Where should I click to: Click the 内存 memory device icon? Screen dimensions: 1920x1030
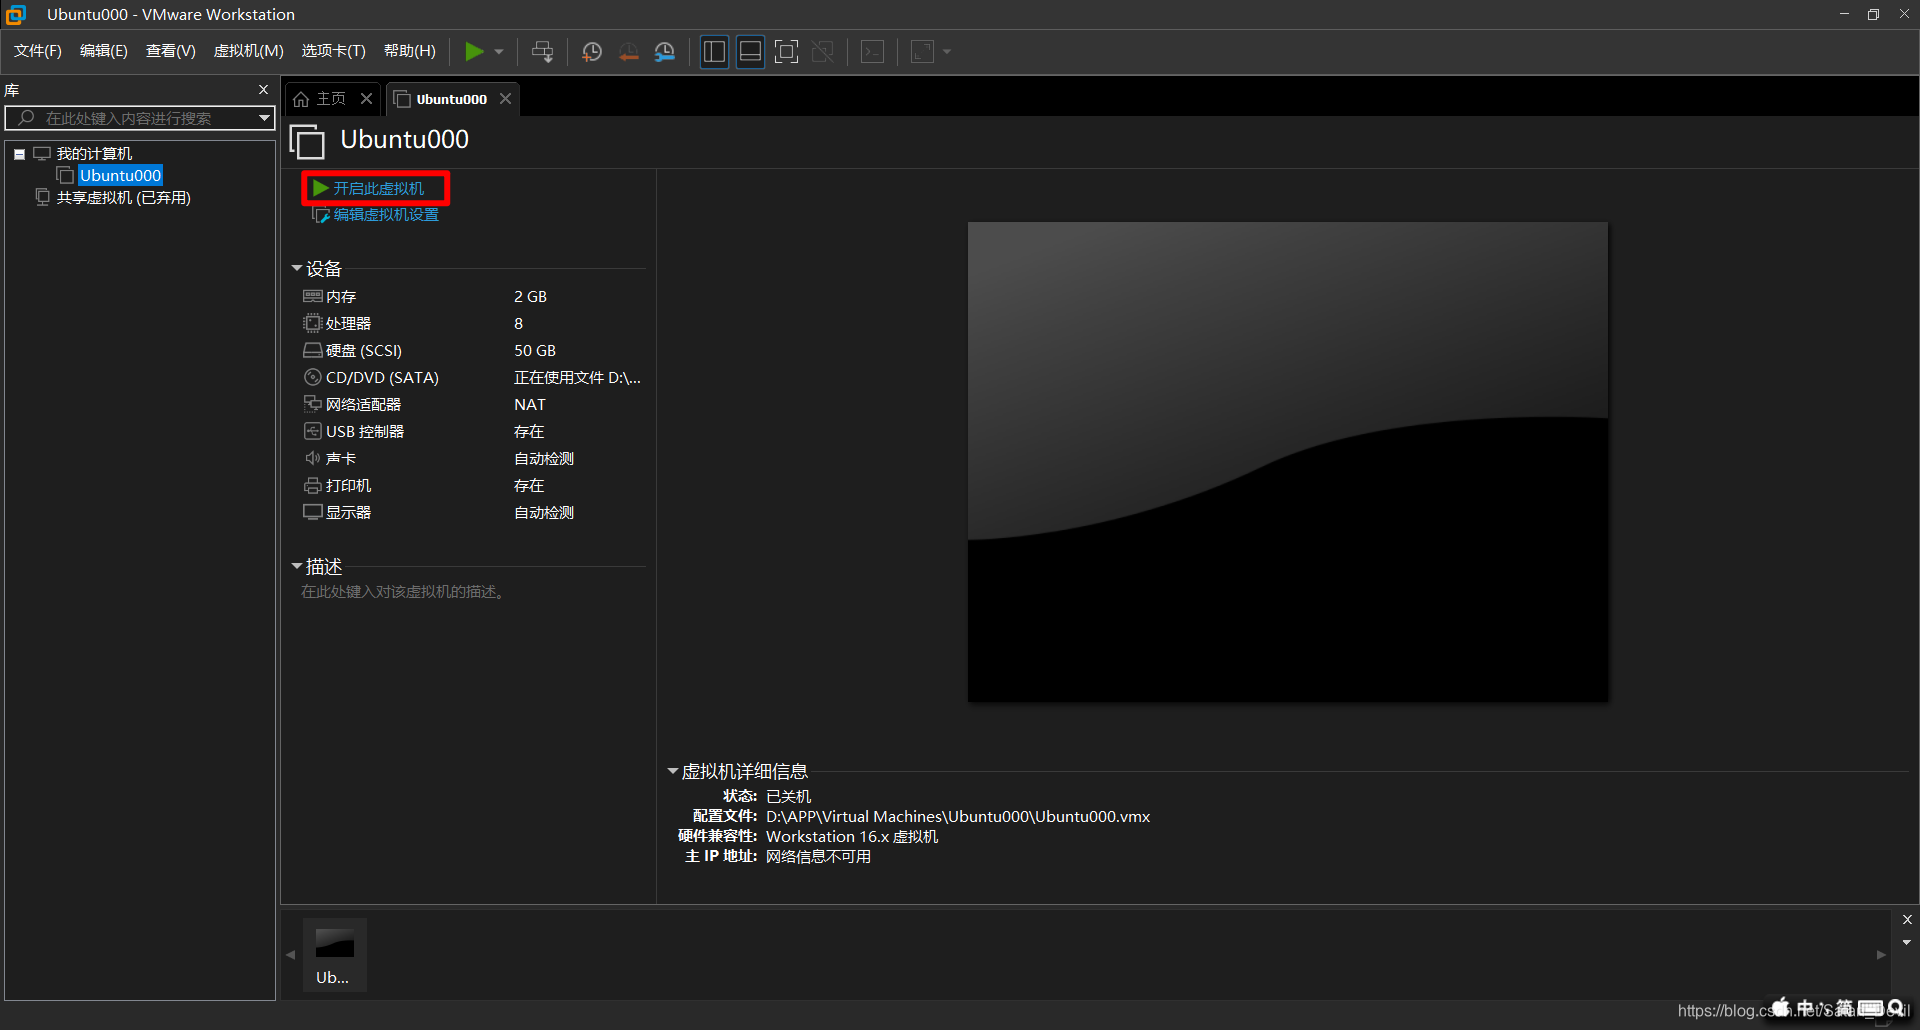[313, 296]
